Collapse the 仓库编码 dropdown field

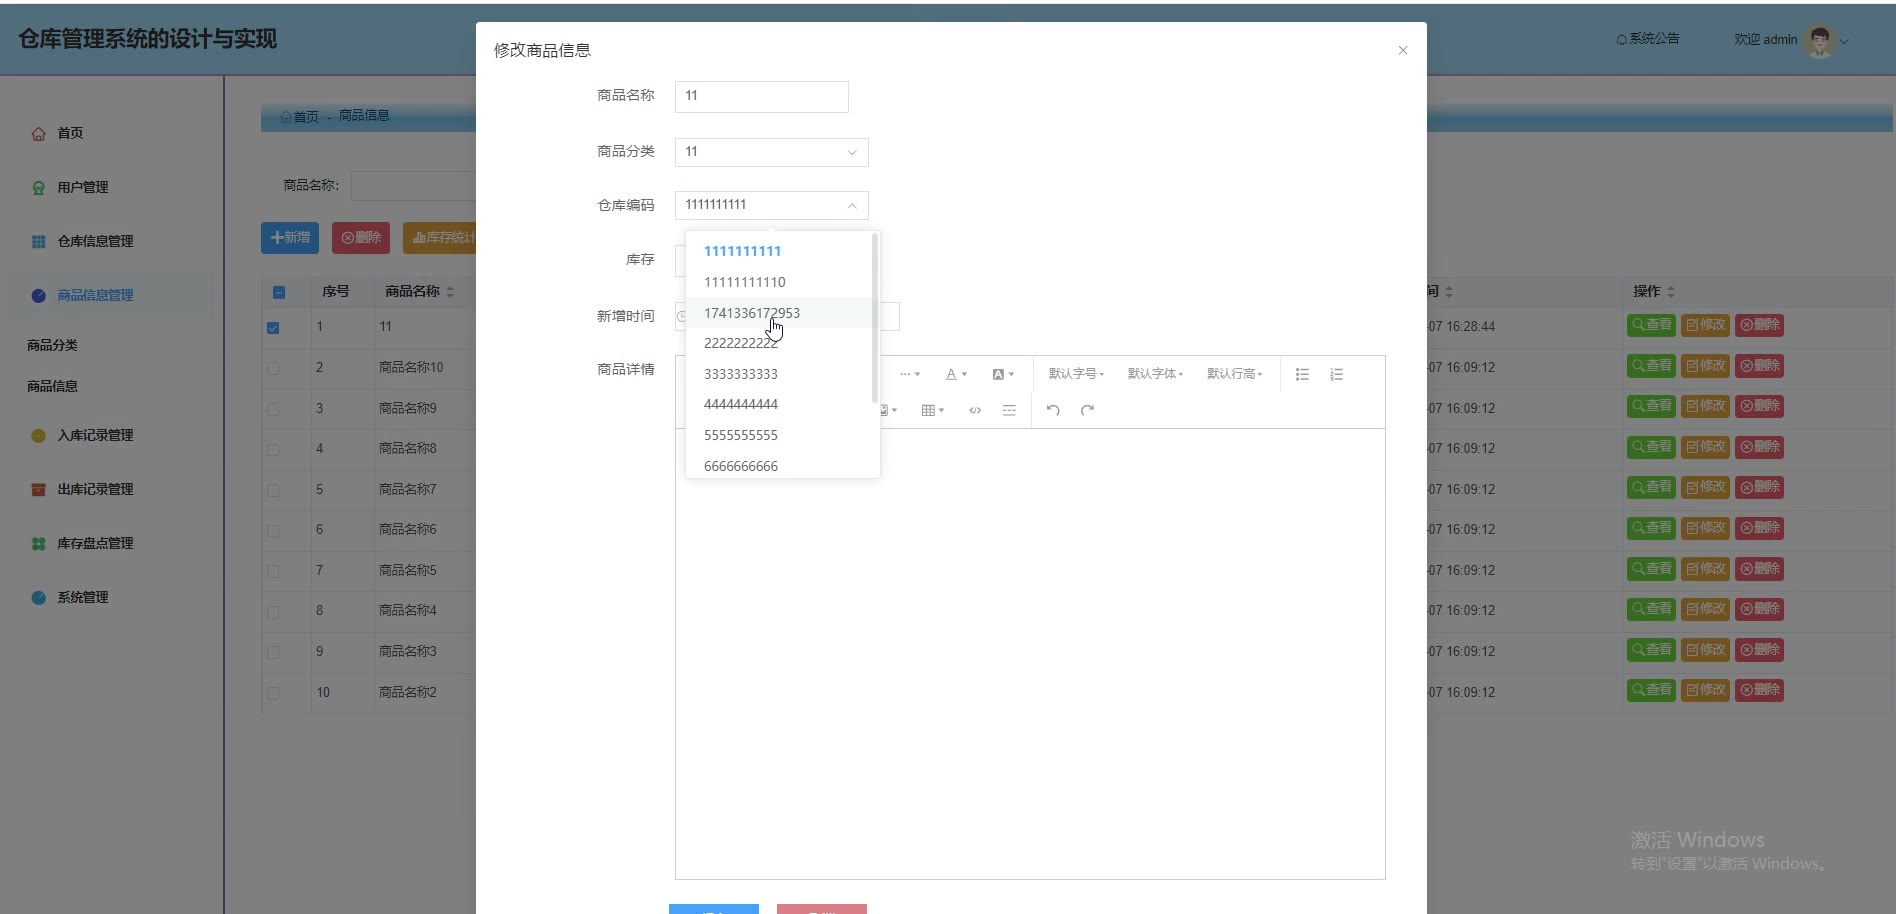click(771, 205)
